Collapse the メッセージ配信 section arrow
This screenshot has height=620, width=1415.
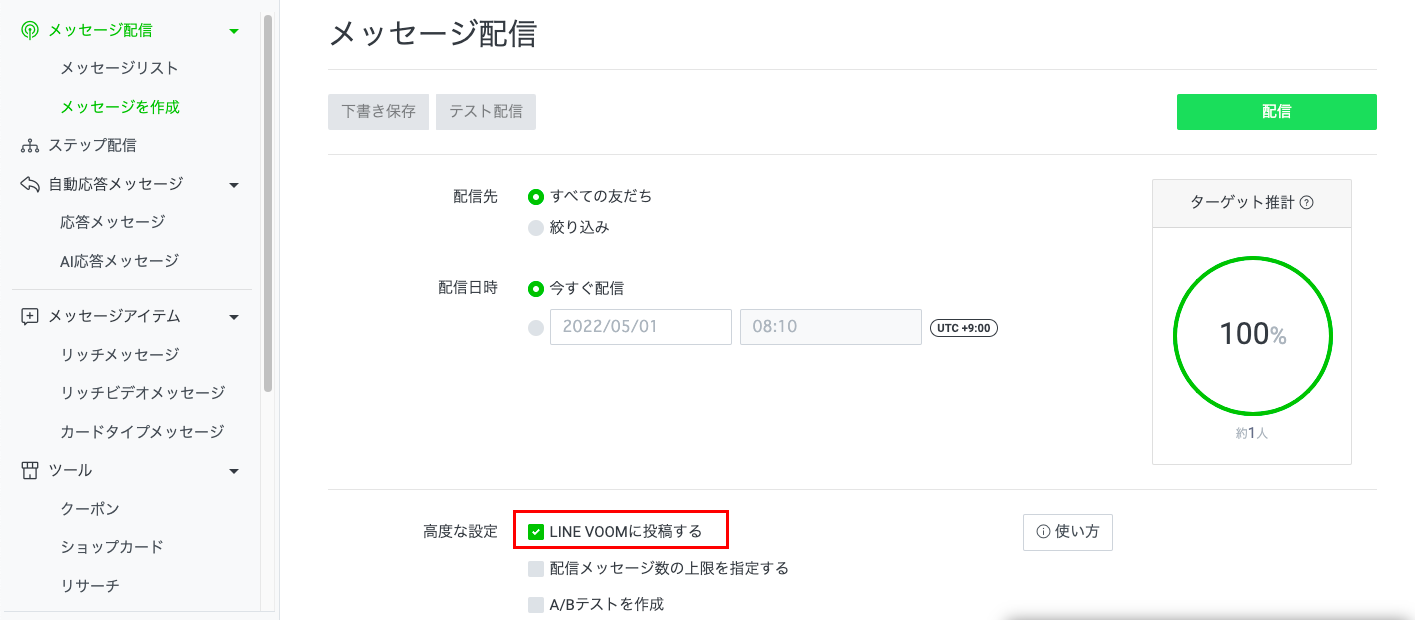234,31
